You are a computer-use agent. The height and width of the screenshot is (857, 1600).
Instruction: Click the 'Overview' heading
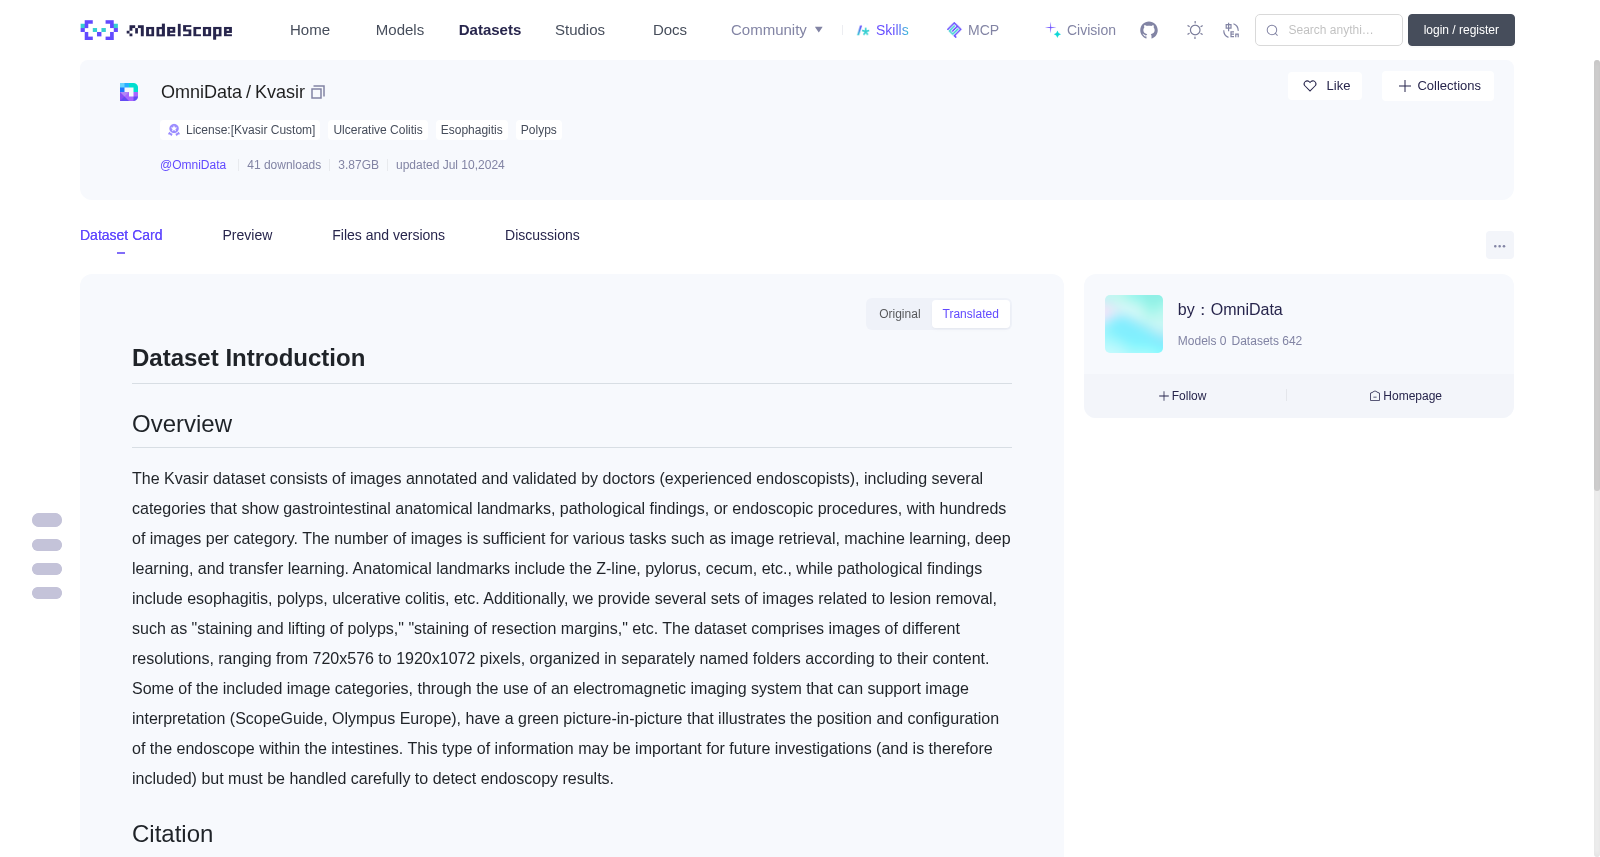point(182,424)
